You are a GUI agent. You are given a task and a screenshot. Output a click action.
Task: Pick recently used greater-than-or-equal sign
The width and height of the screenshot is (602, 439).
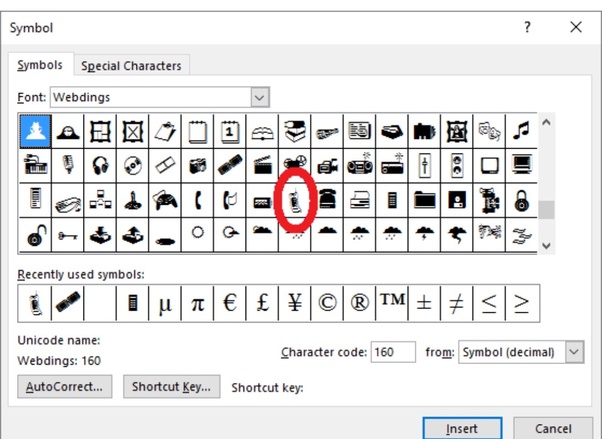(523, 303)
